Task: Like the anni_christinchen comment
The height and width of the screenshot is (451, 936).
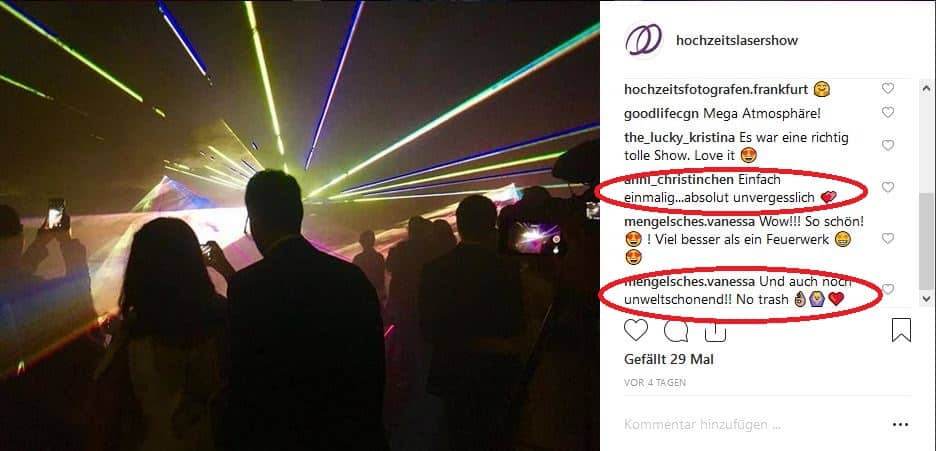Action: pos(888,187)
